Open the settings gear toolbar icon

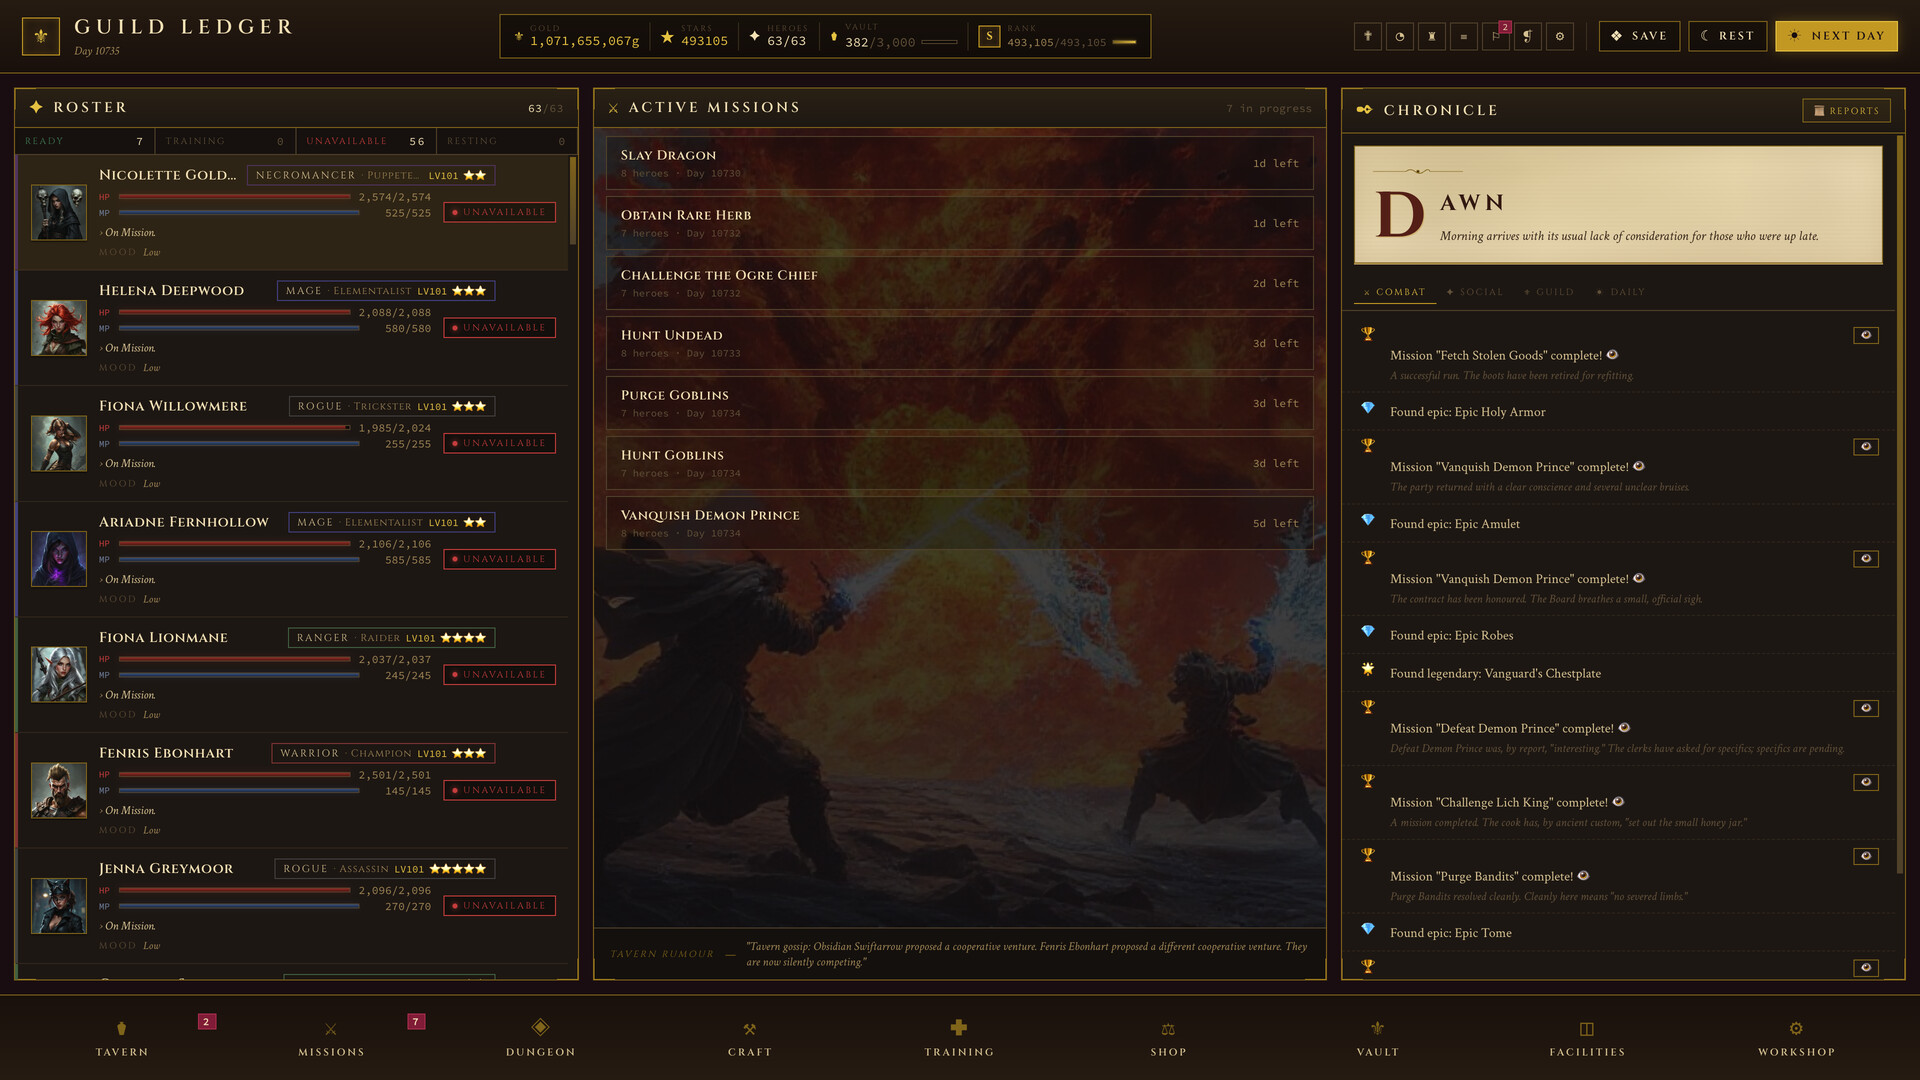pyautogui.click(x=1560, y=36)
